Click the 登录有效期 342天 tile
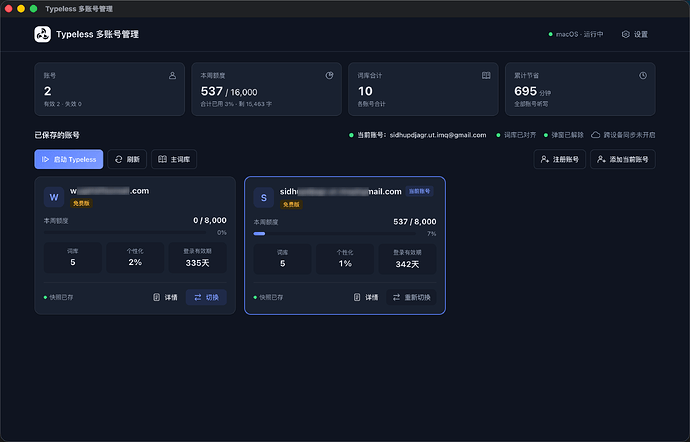 point(407,259)
